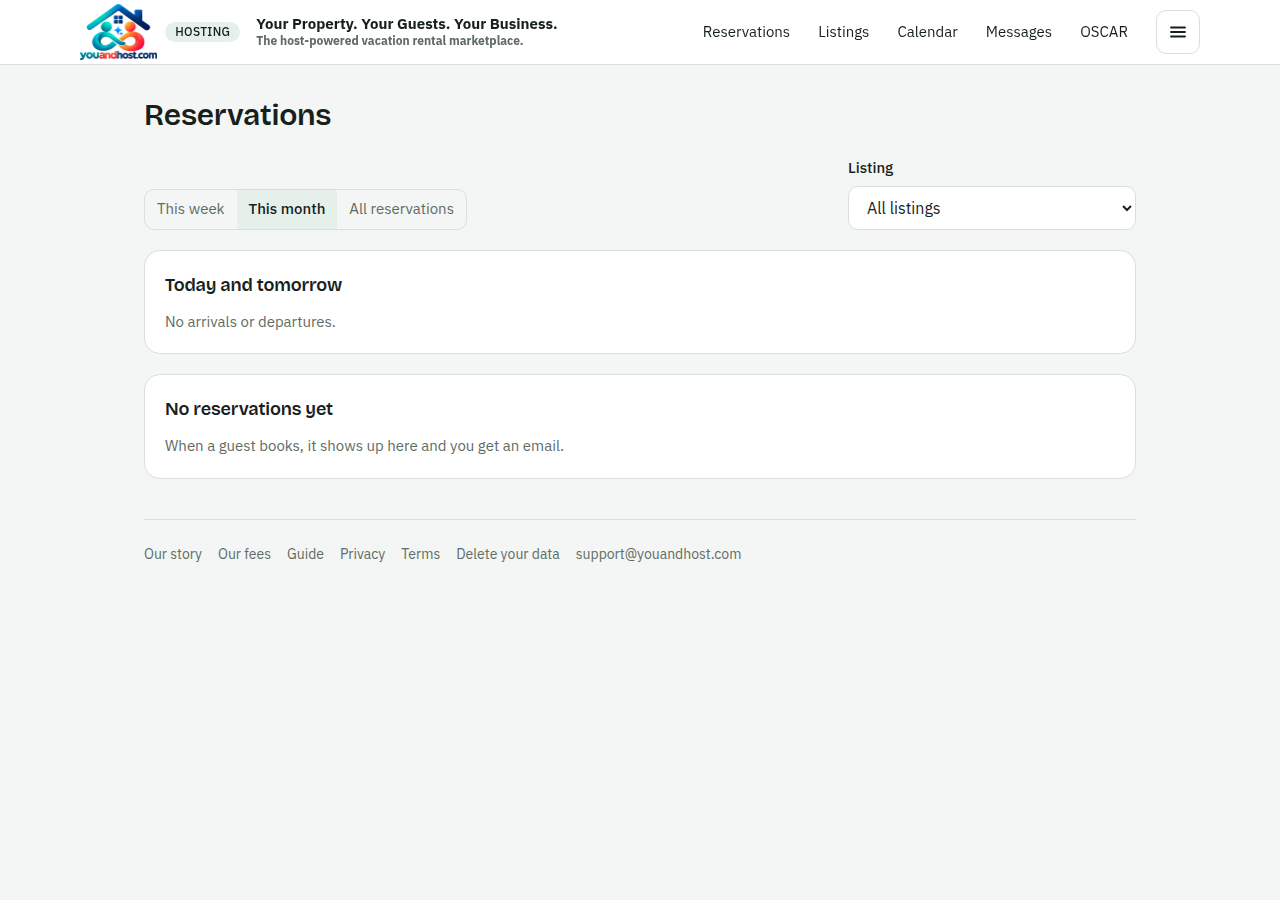Open the Calendar page
The image size is (1280, 900).
[x=927, y=32]
